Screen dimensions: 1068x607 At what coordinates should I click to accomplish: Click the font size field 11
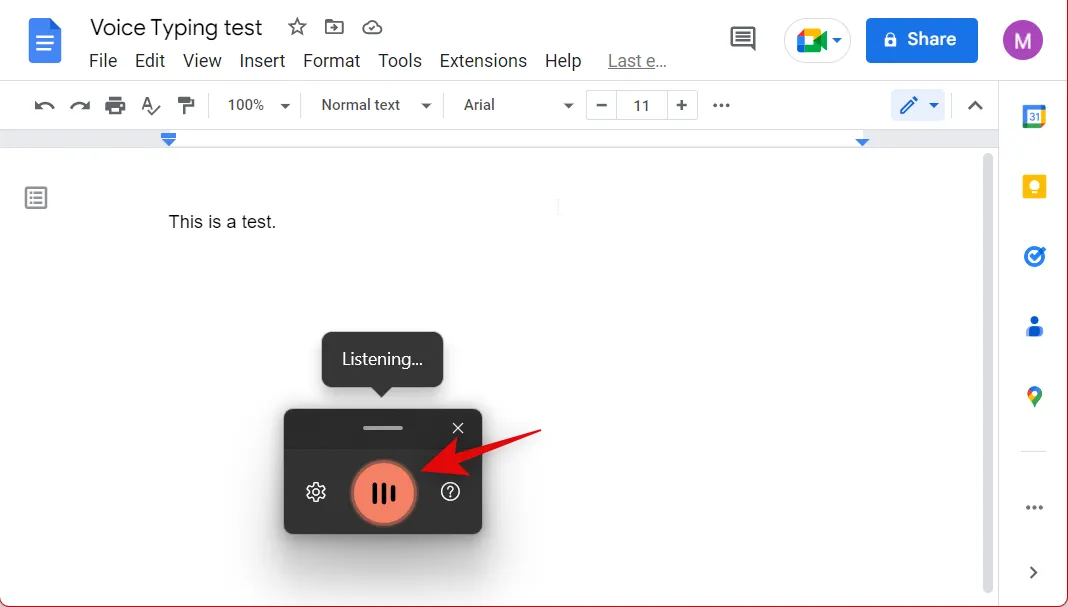coord(642,106)
